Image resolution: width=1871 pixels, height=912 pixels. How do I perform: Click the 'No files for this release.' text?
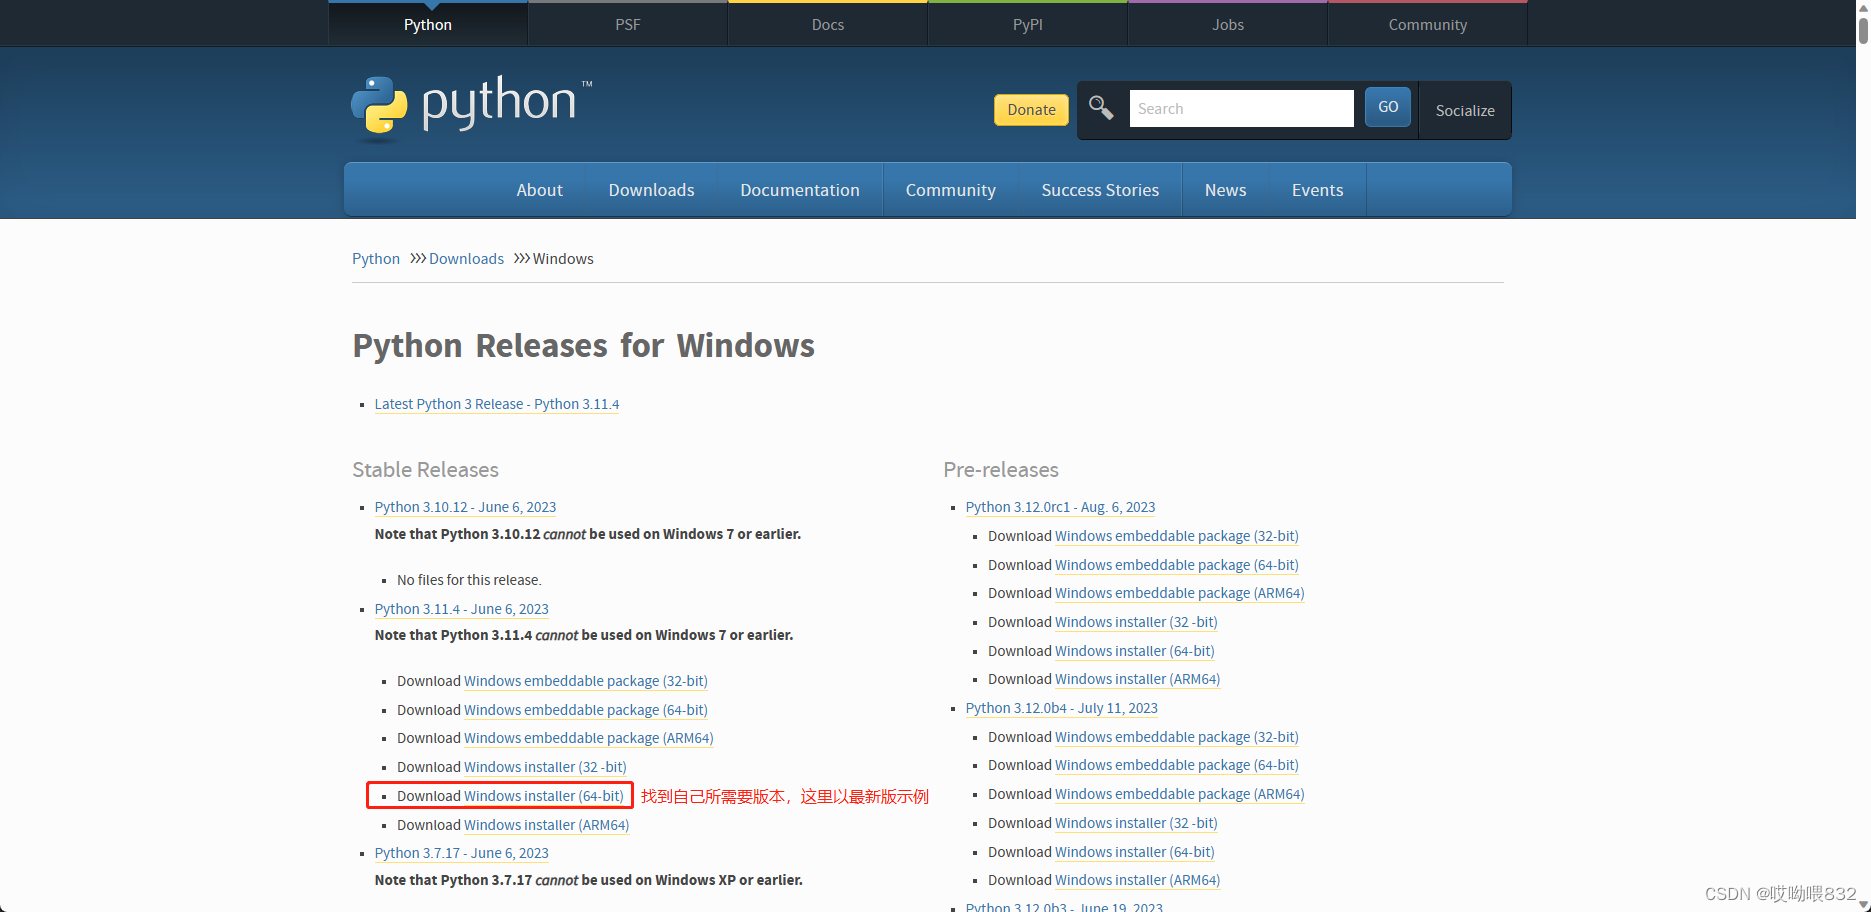[x=469, y=580]
